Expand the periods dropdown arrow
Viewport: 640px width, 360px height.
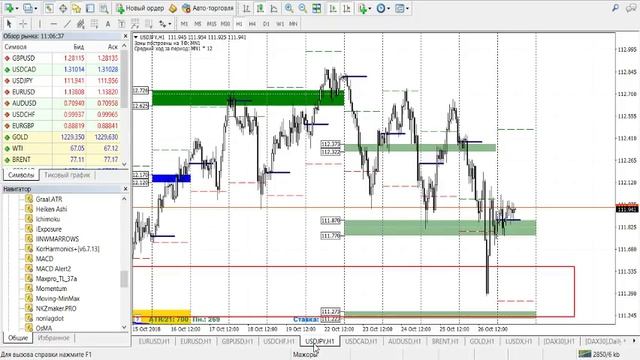point(389,8)
